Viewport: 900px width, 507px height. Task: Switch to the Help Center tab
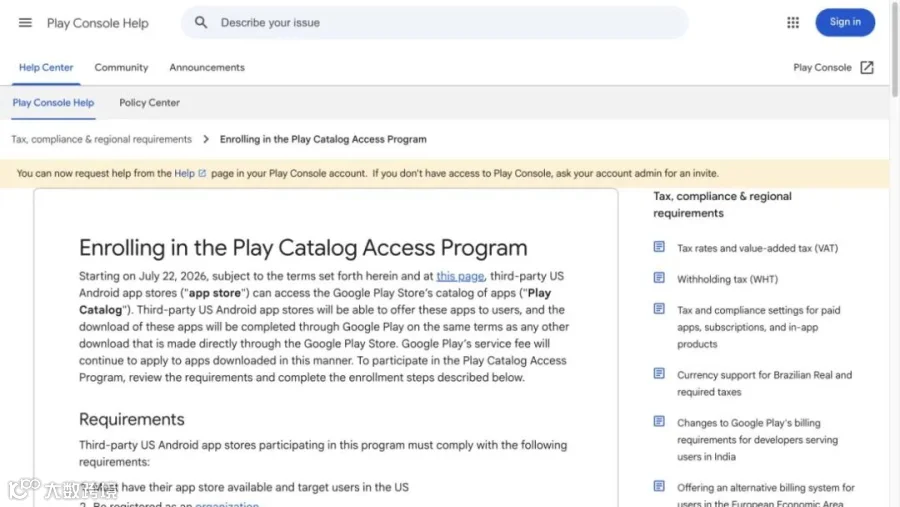pos(46,67)
